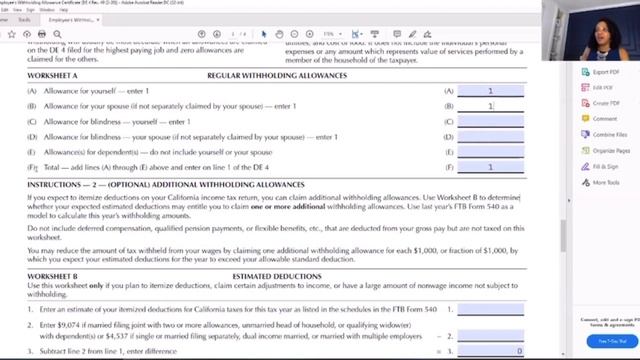The height and width of the screenshot is (360, 640).
Task: Zoom in with the plus circle icon
Action: (x=310, y=34)
